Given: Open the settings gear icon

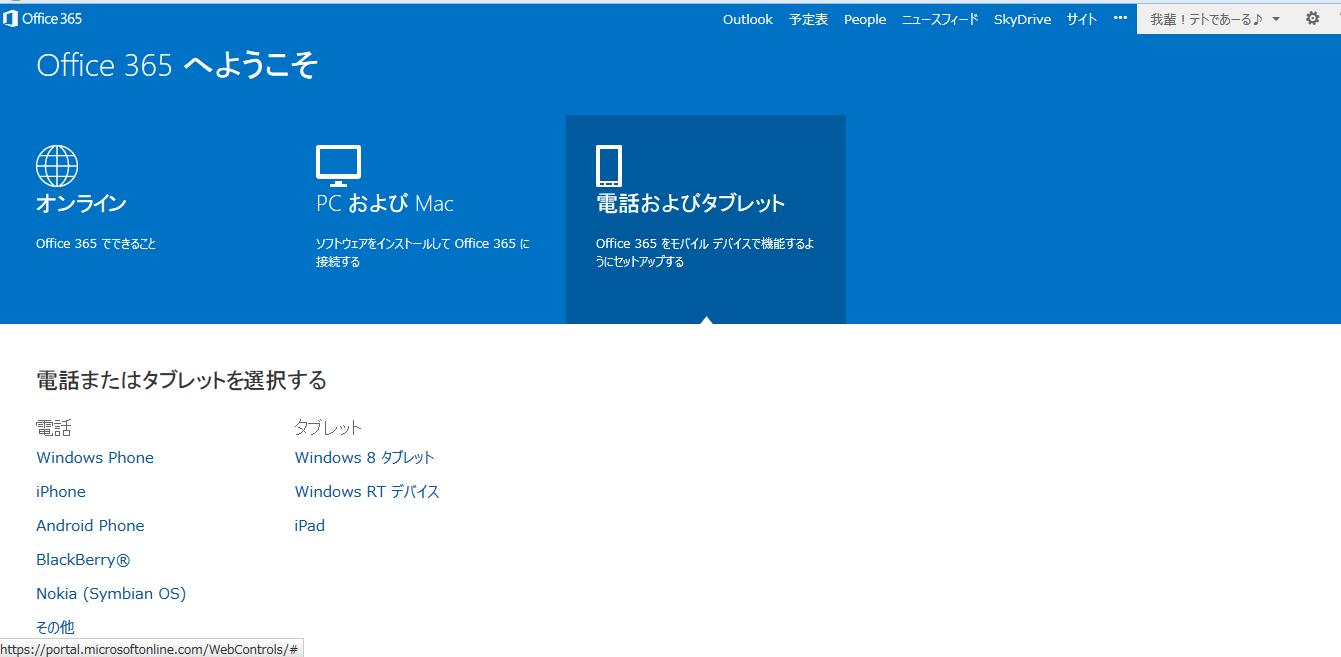Looking at the screenshot, I should (1313, 19).
